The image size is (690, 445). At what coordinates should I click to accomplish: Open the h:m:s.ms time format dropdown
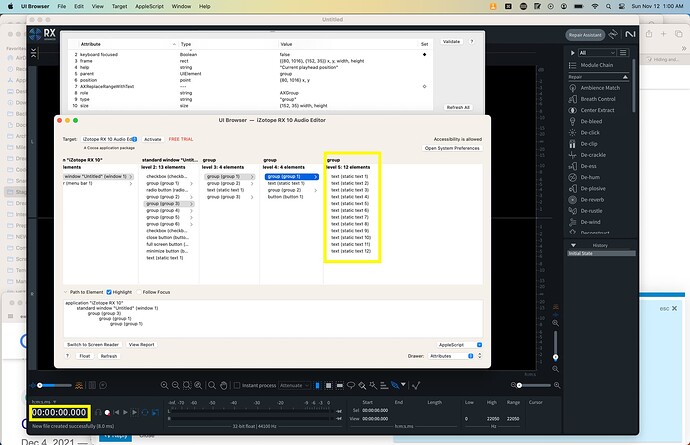[44, 402]
